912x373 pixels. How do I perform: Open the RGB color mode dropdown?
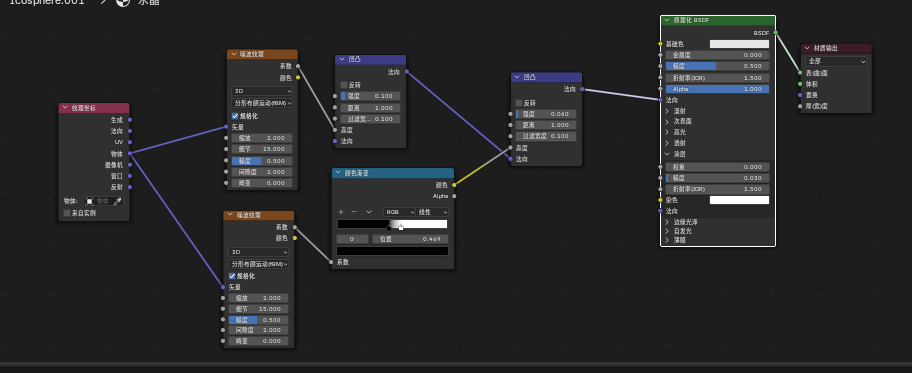pyautogui.click(x=399, y=212)
